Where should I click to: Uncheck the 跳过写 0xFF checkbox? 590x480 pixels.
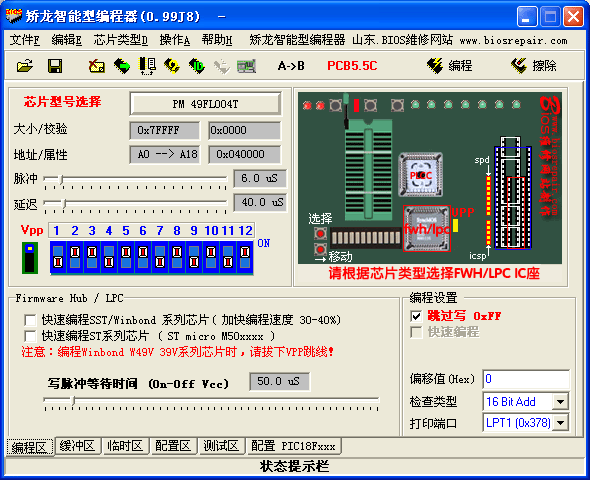[x=416, y=316]
